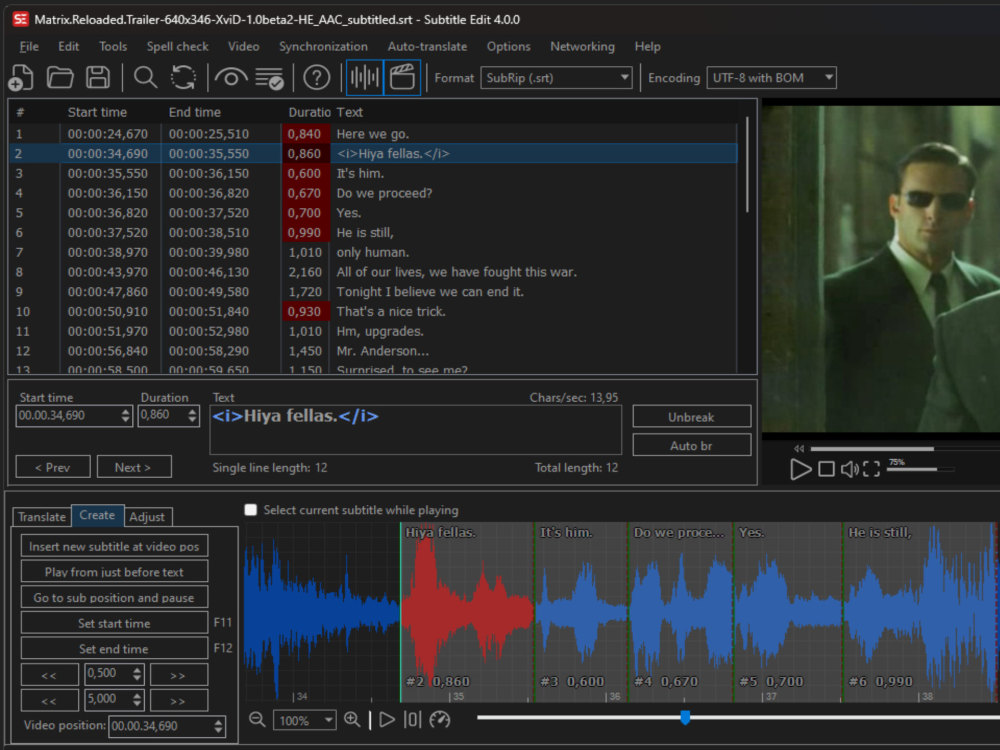Adjust the 0,500 seconds step spinner
The height and width of the screenshot is (750, 1000).
[136, 674]
